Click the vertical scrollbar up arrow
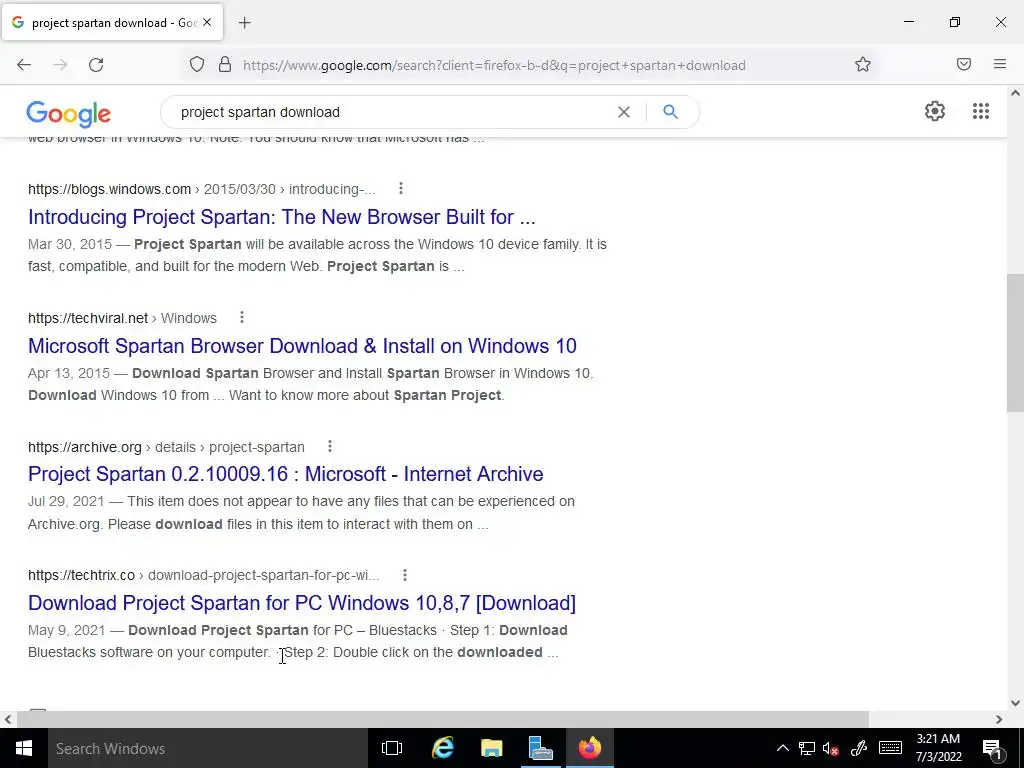The width and height of the screenshot is (1024, 768). (x=1015, y=93)
